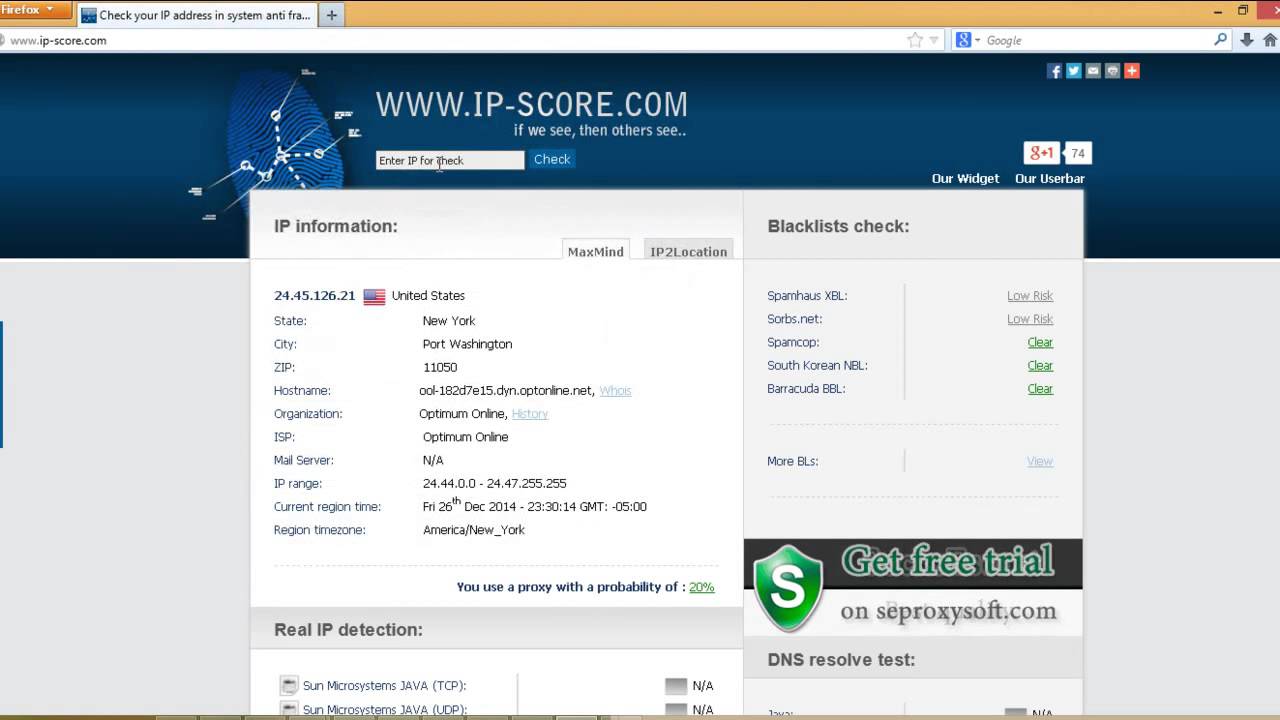This screenshot has width=1280, height=720.
Task: Open the Whois link
Action: (x=615, y=391)
